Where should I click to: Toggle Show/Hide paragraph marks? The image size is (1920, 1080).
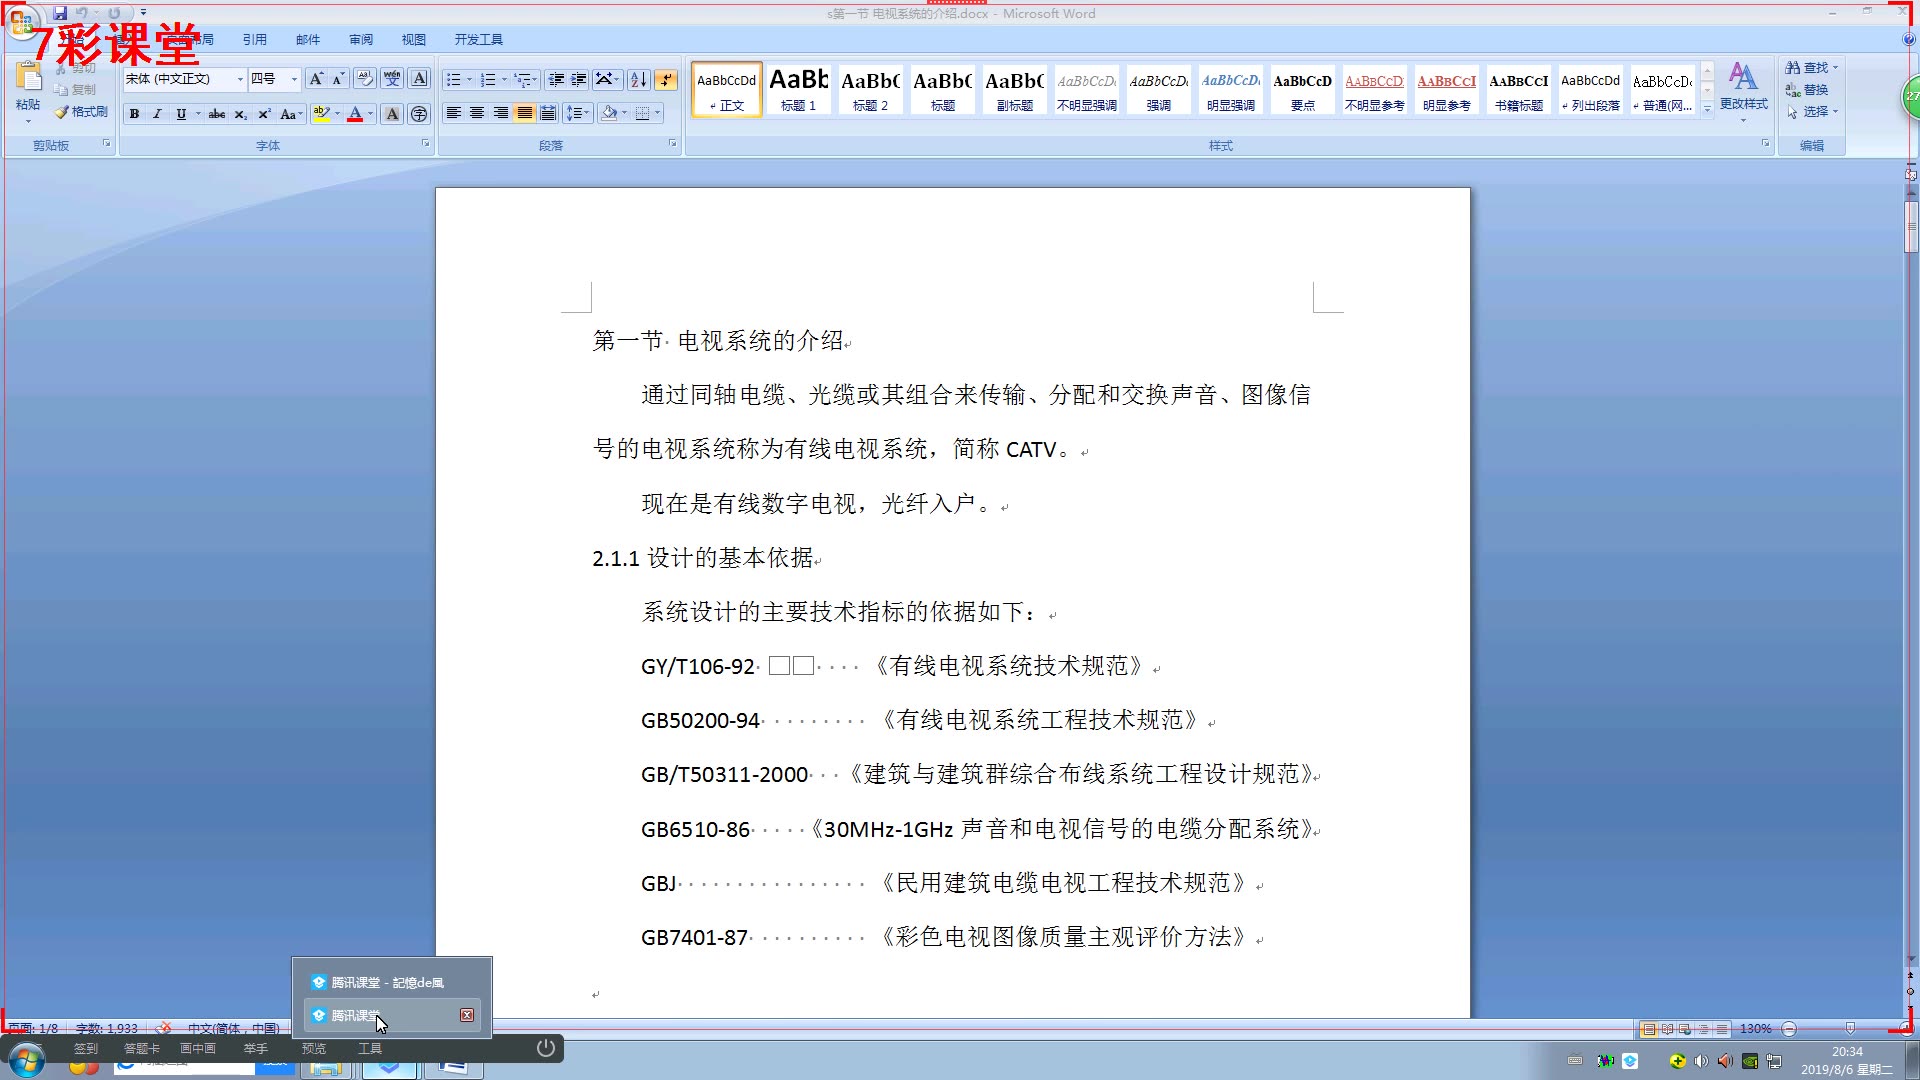pos(666,79)
